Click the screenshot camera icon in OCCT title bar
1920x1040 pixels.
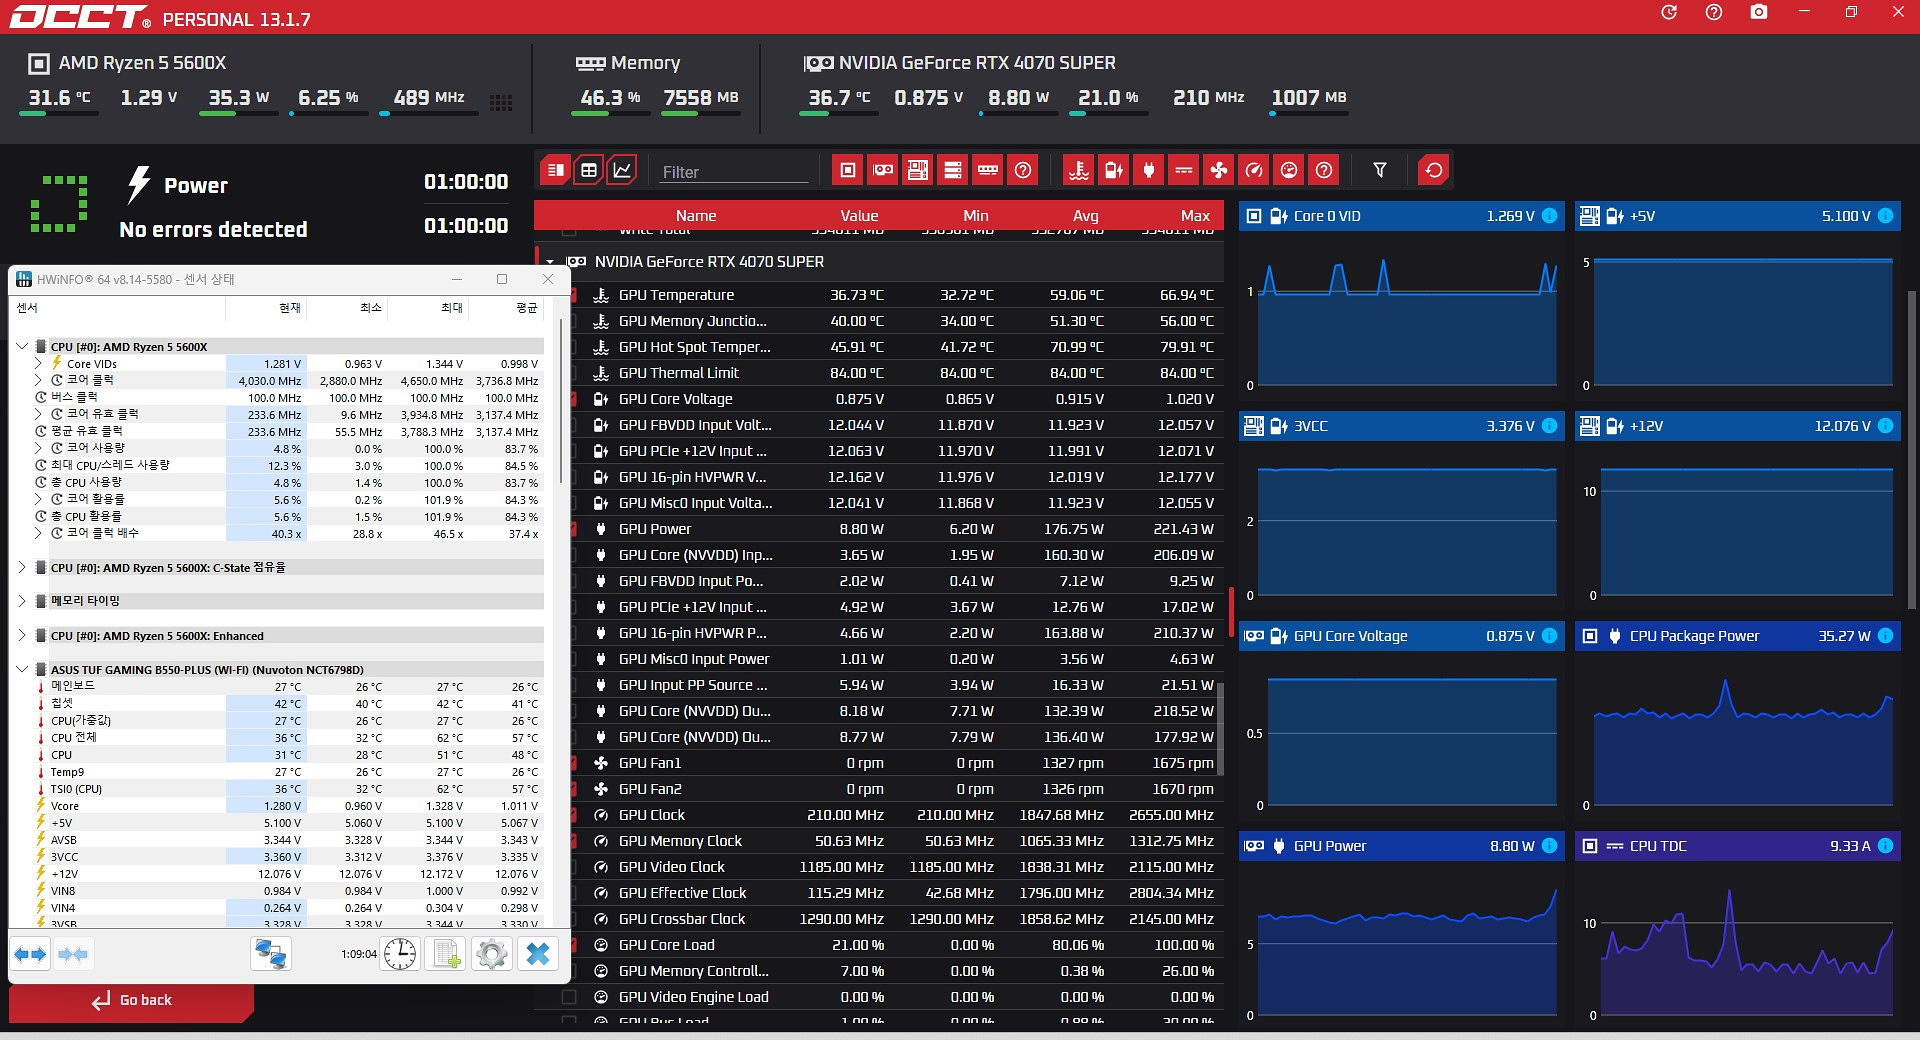[x=1759, y=12]
